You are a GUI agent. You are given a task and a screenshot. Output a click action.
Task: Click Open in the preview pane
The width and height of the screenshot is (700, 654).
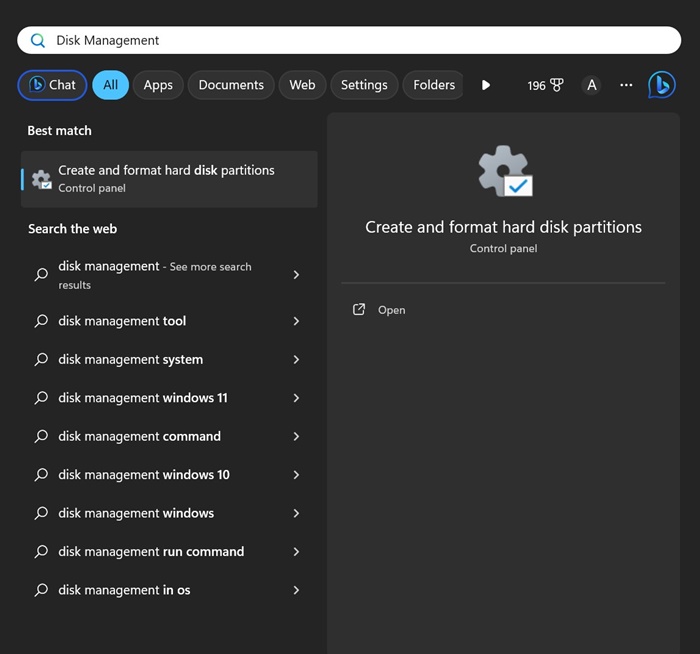click(392, 310)
